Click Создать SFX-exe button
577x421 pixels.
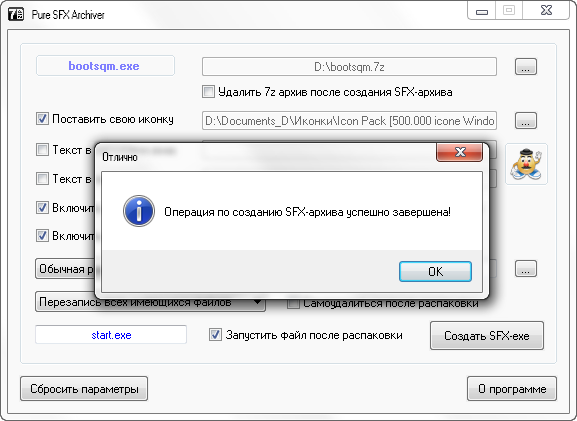coord(486,336)
